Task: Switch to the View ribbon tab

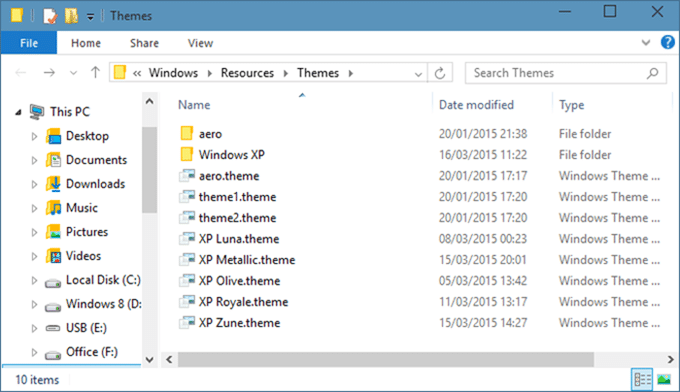Action: pos(200,43)
